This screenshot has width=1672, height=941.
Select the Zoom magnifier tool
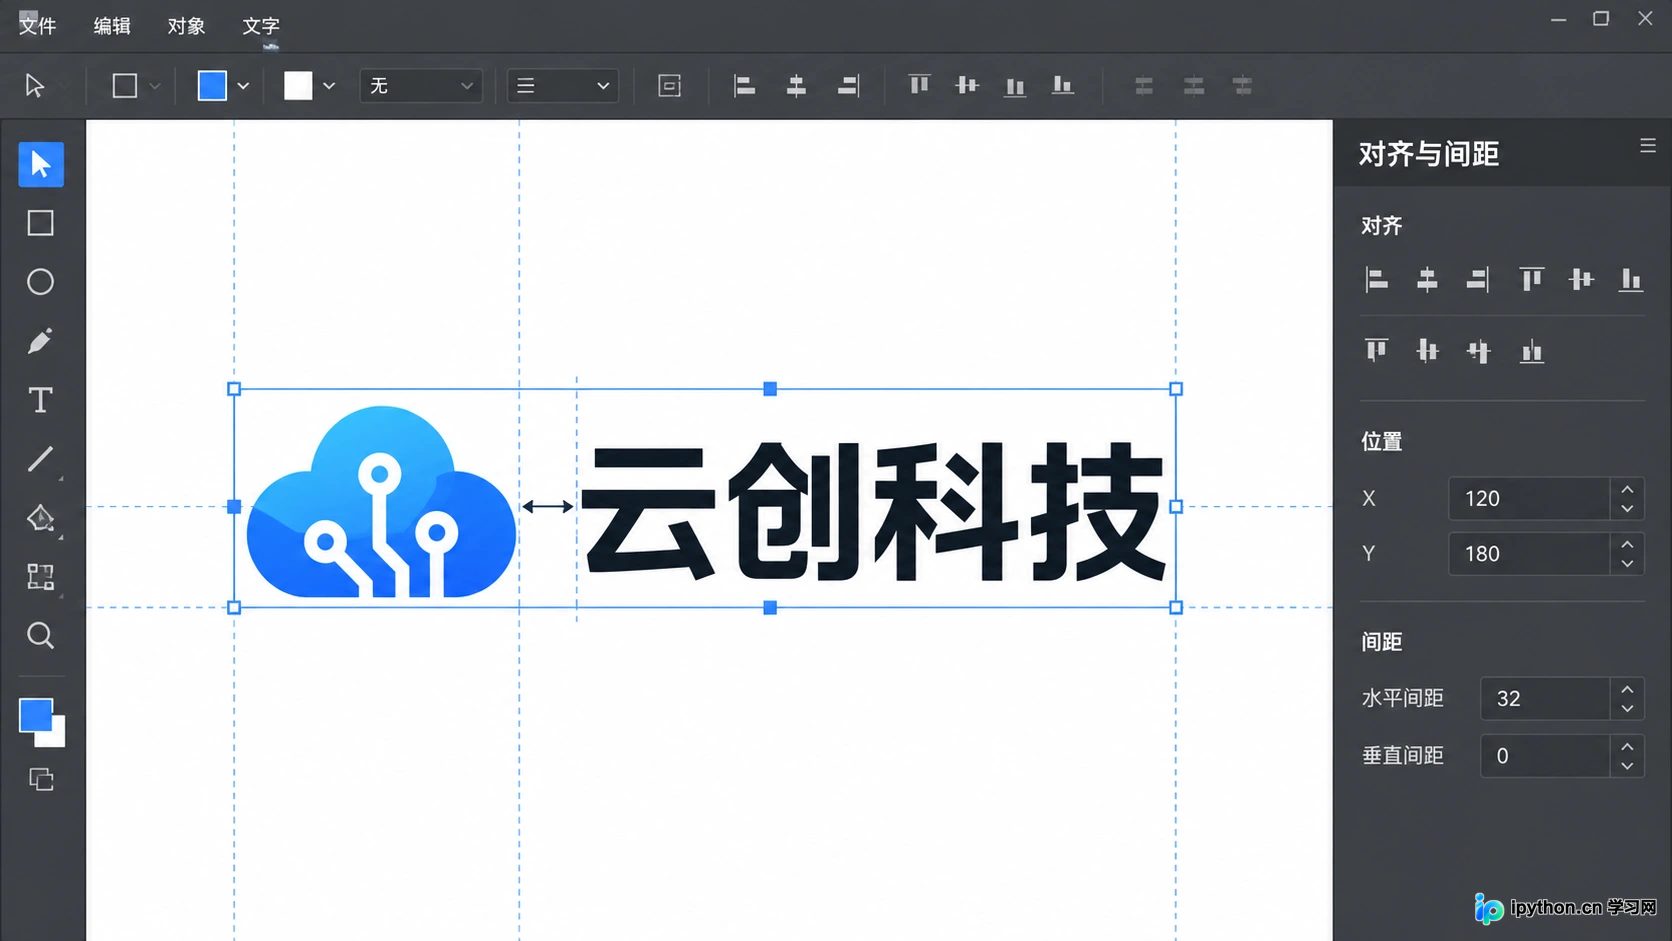[41, 636]
